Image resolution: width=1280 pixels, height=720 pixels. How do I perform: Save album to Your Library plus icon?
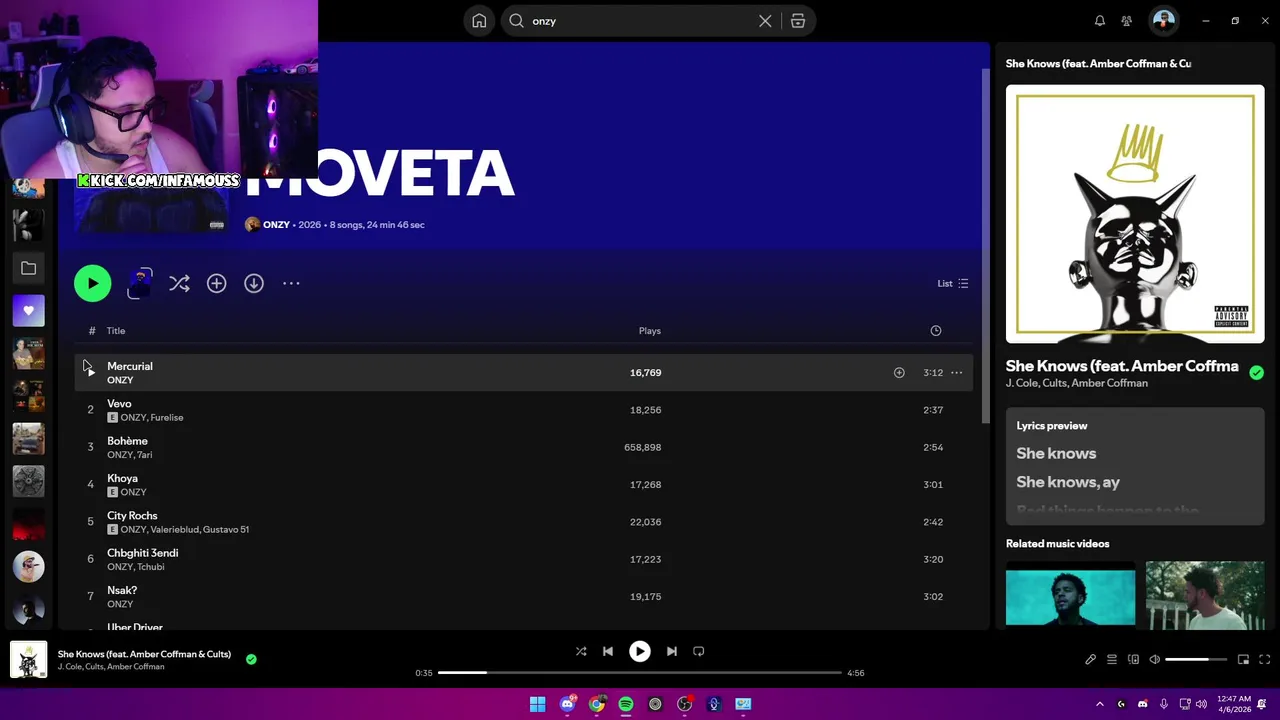(216, 284)
